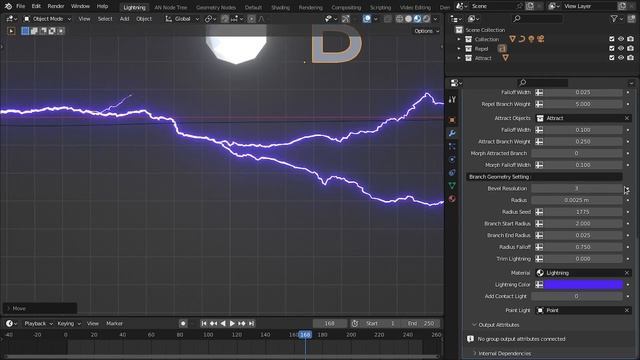Image resolution: width=640 pixels, height=360 pixels.
Task: Open the Object Data properties tab
Action: click(x=452, y=185)
